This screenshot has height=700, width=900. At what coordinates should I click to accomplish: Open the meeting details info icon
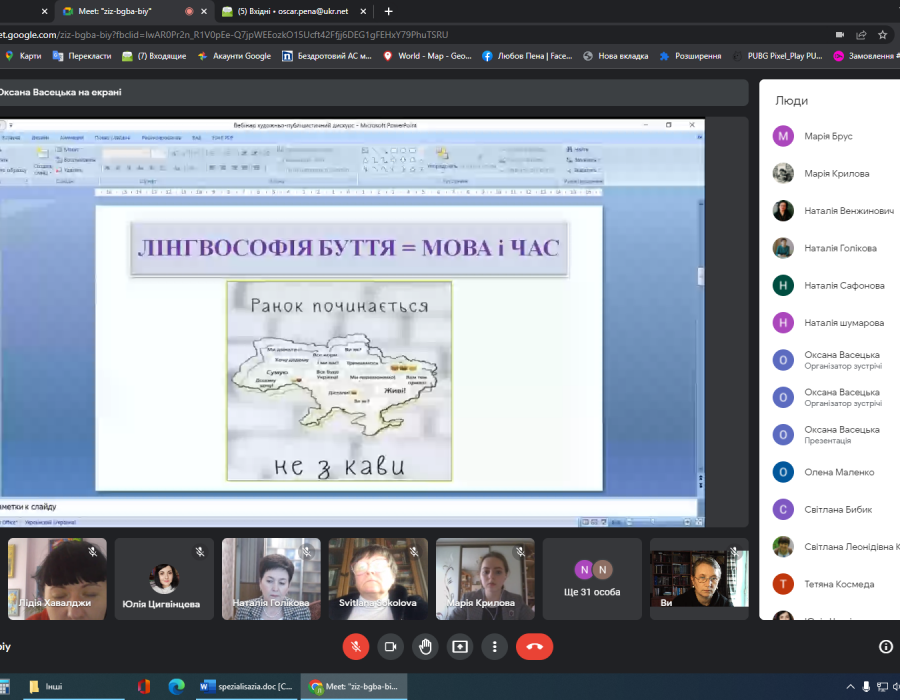tap(885, 646)
